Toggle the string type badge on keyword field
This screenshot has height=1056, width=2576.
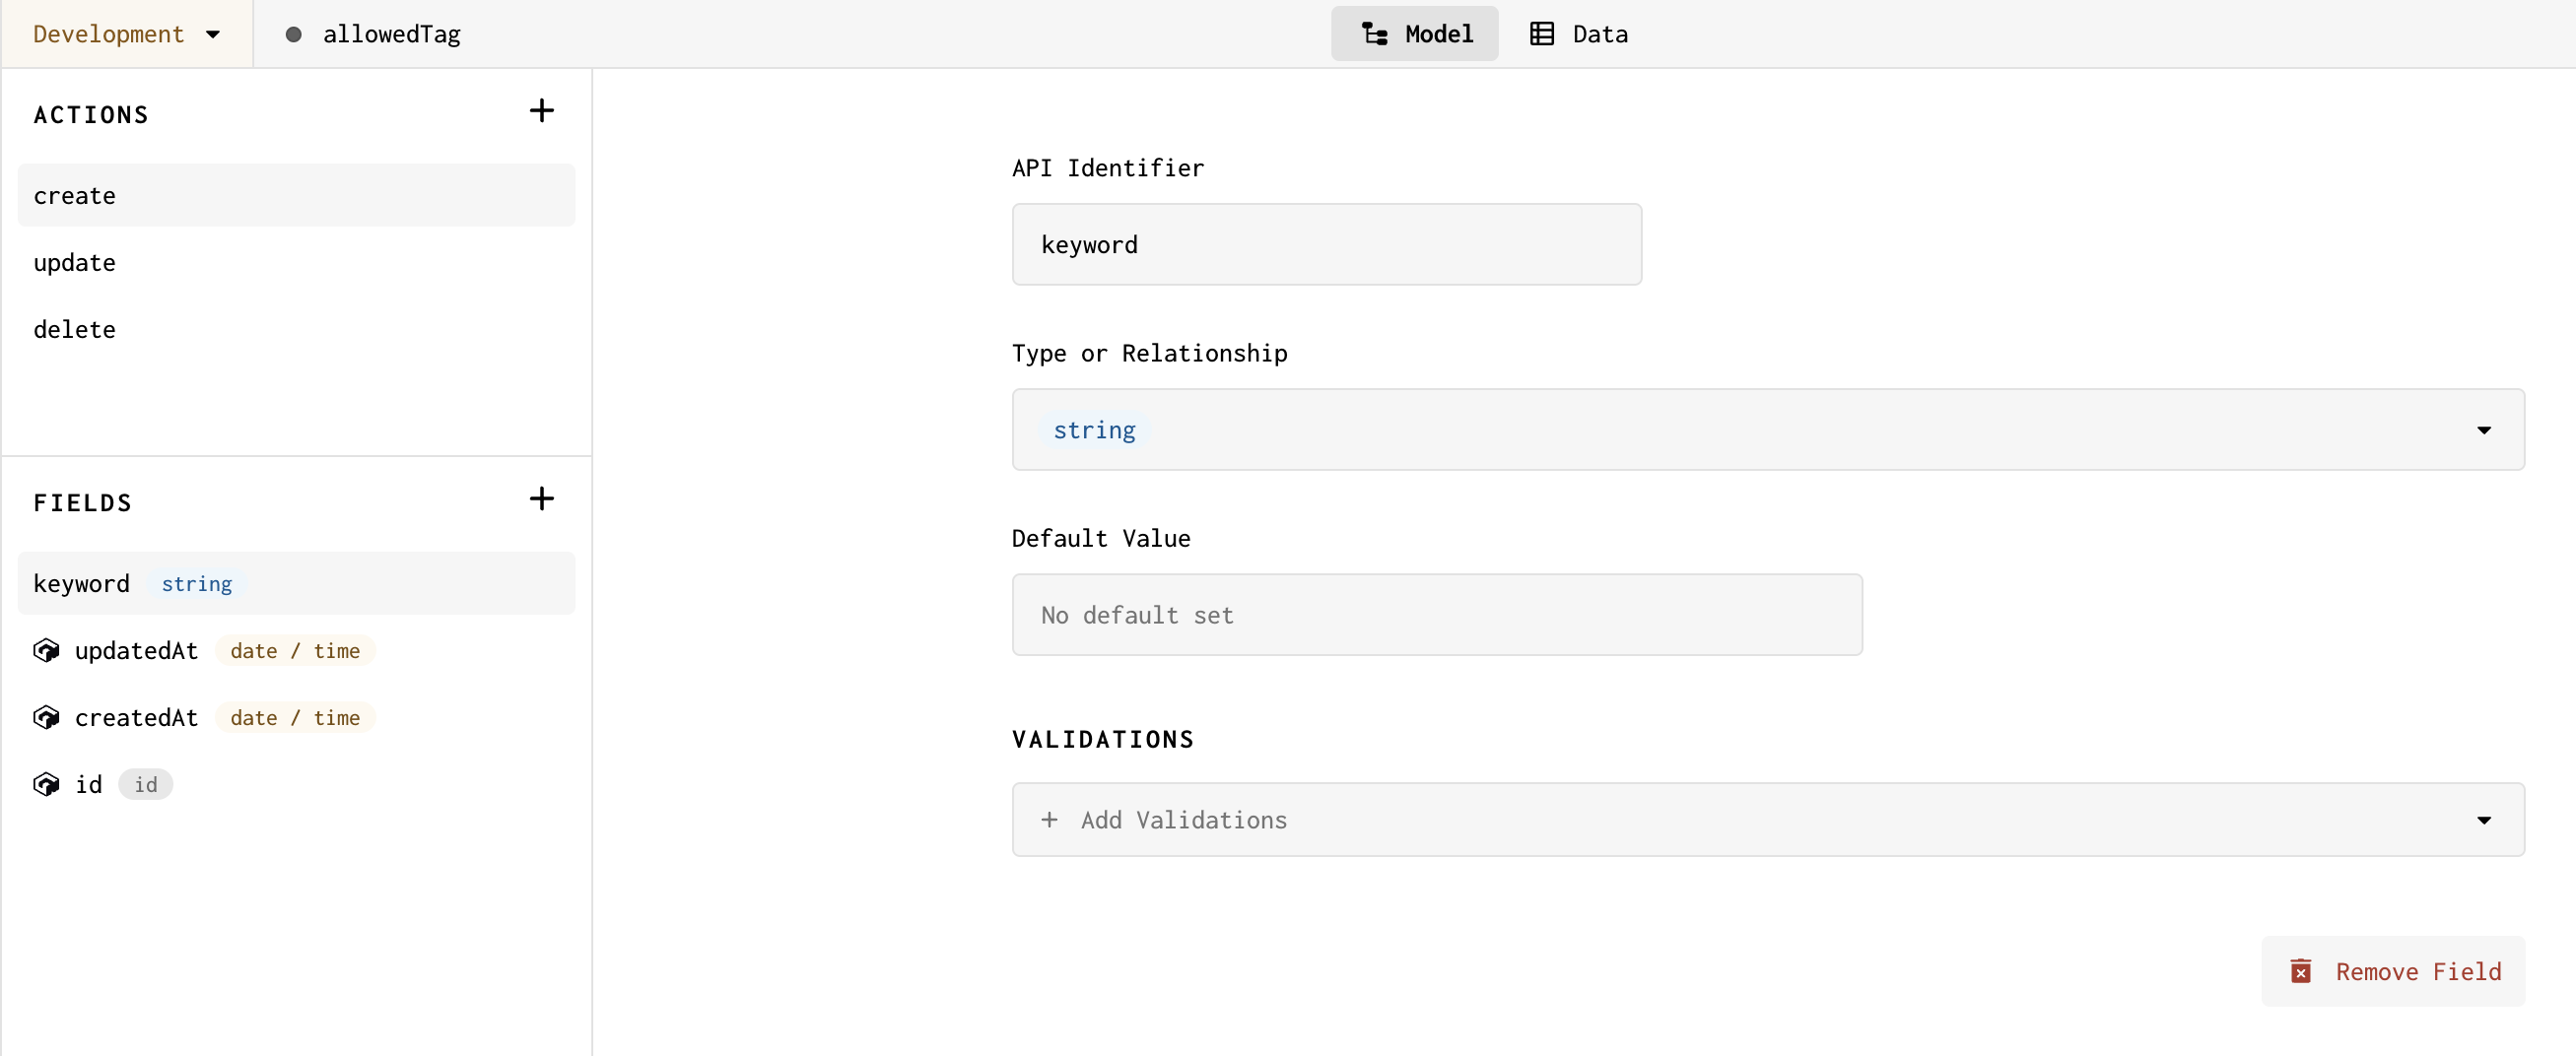pyautogui.click(x=196, y=584)
